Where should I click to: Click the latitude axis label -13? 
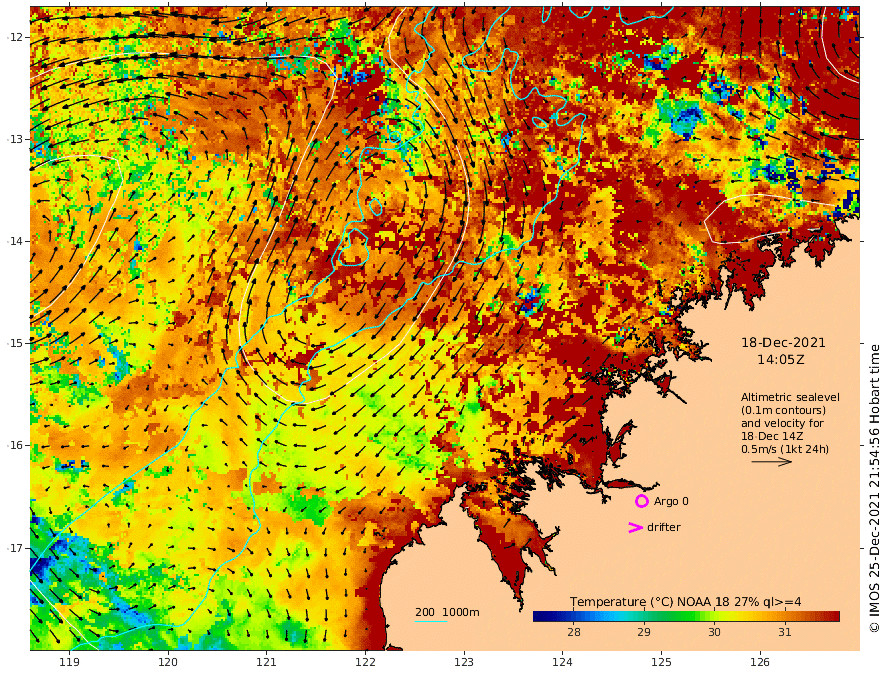[15, 139]
